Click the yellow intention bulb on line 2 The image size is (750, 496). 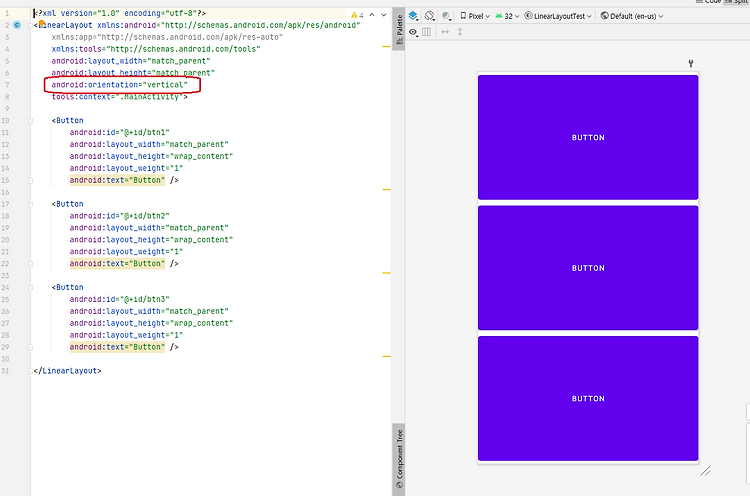(42, 23)
